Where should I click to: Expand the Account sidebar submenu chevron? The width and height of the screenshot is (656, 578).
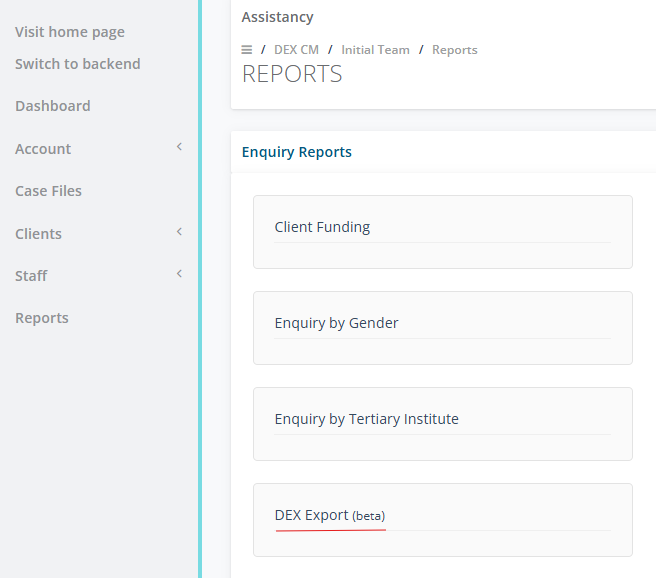pyautogui.click(x=179, y=148)
